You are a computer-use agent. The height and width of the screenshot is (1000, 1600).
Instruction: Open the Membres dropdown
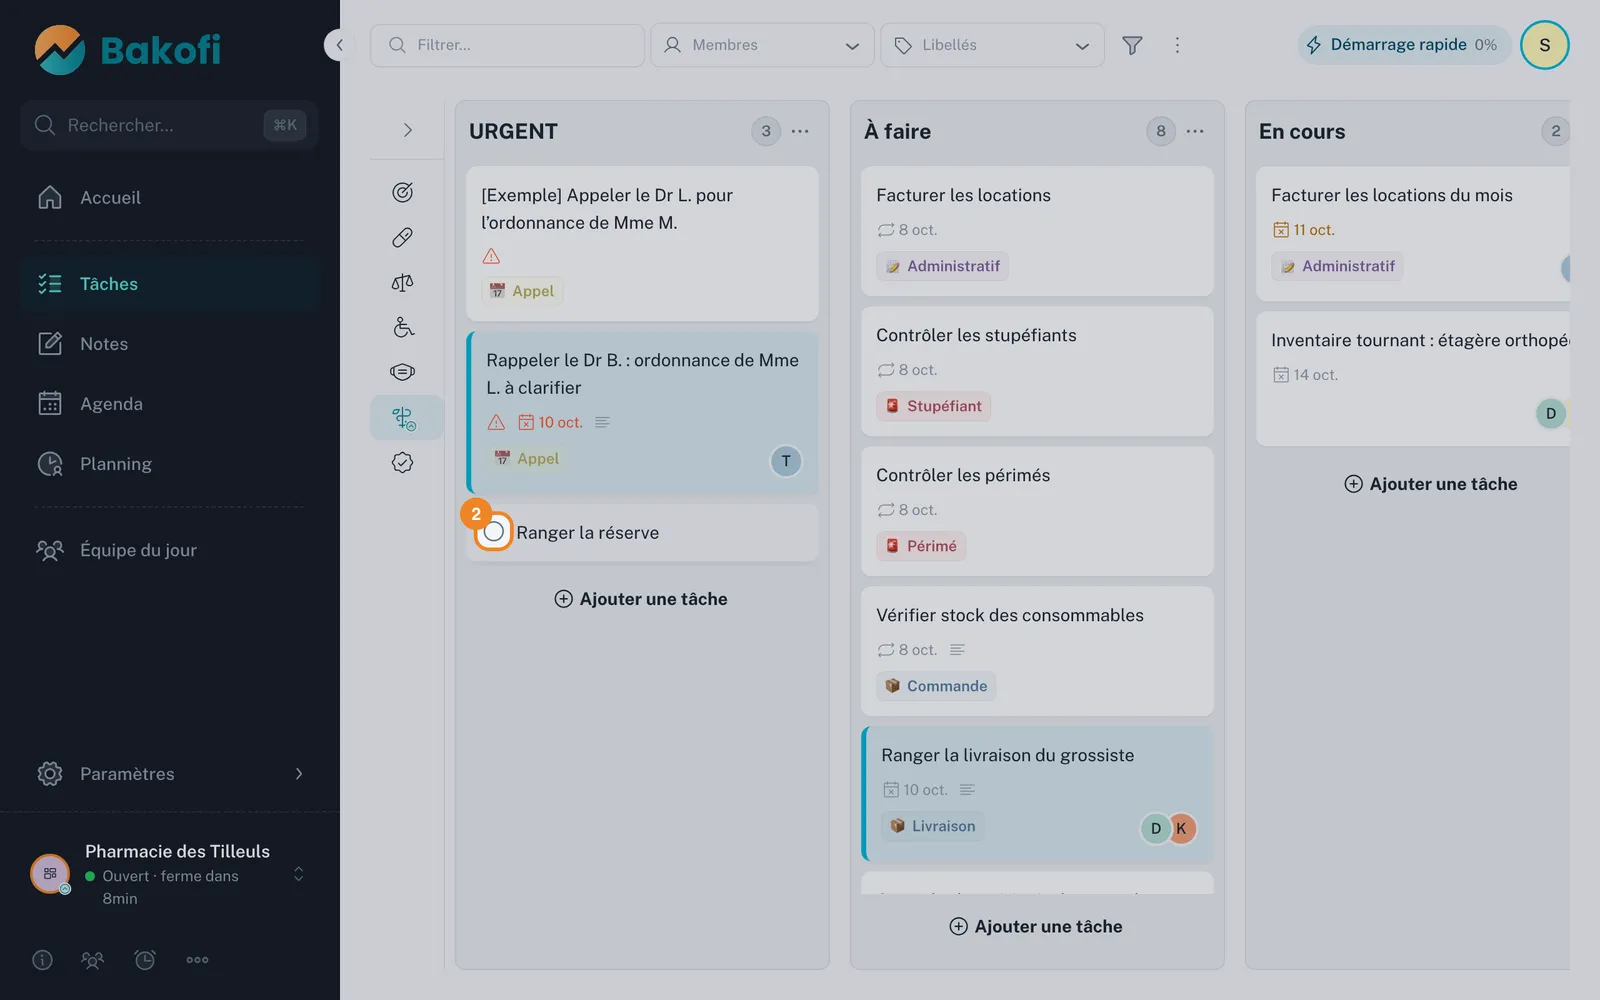coord(762,45)
